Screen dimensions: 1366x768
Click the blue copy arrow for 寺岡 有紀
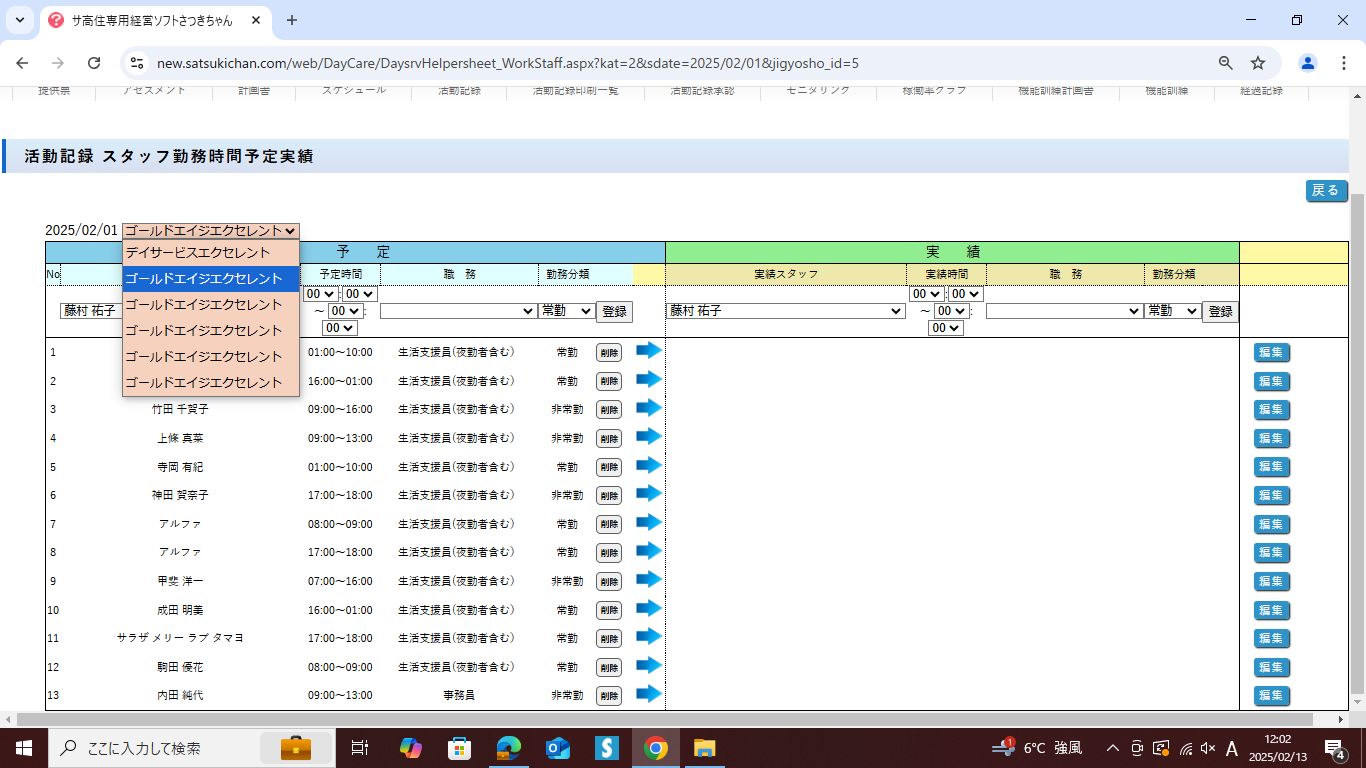point(649,466)
